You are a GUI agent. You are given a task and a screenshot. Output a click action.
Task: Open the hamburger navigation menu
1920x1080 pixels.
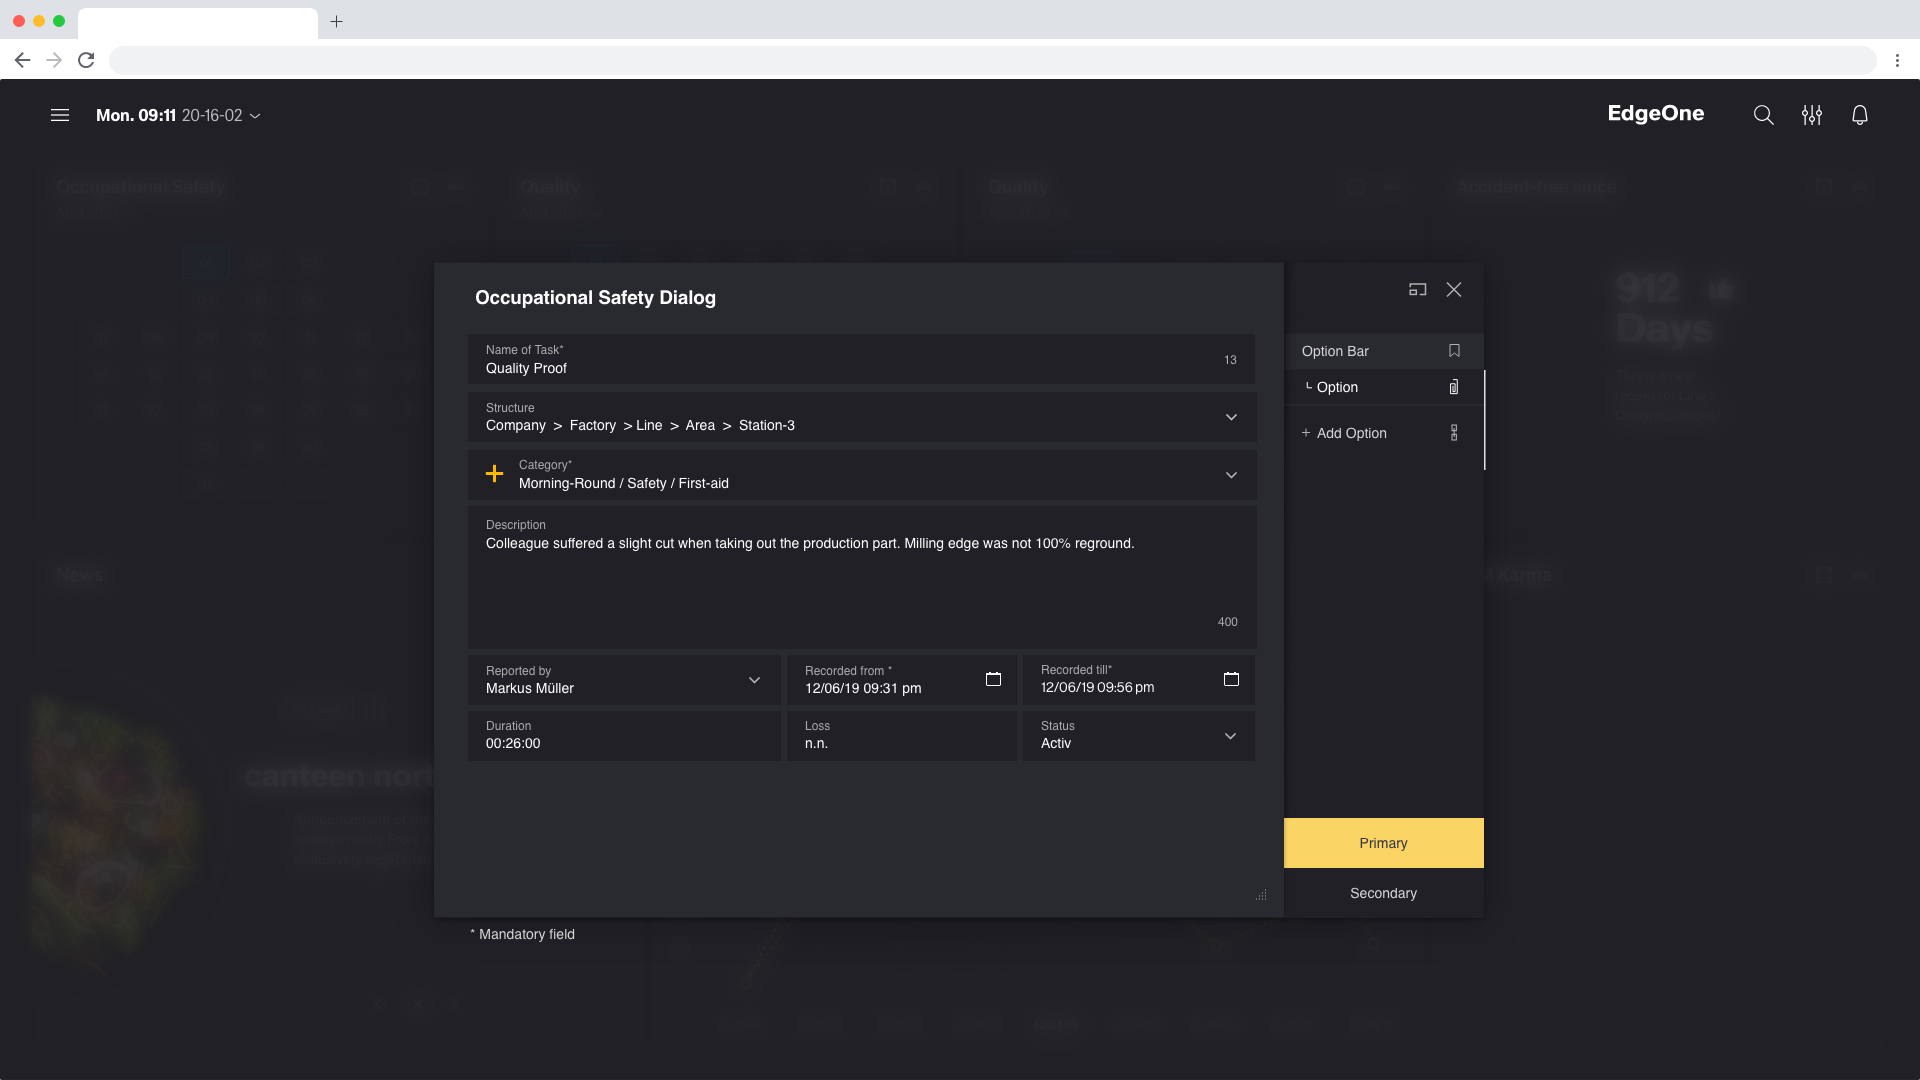click(60, 115)
